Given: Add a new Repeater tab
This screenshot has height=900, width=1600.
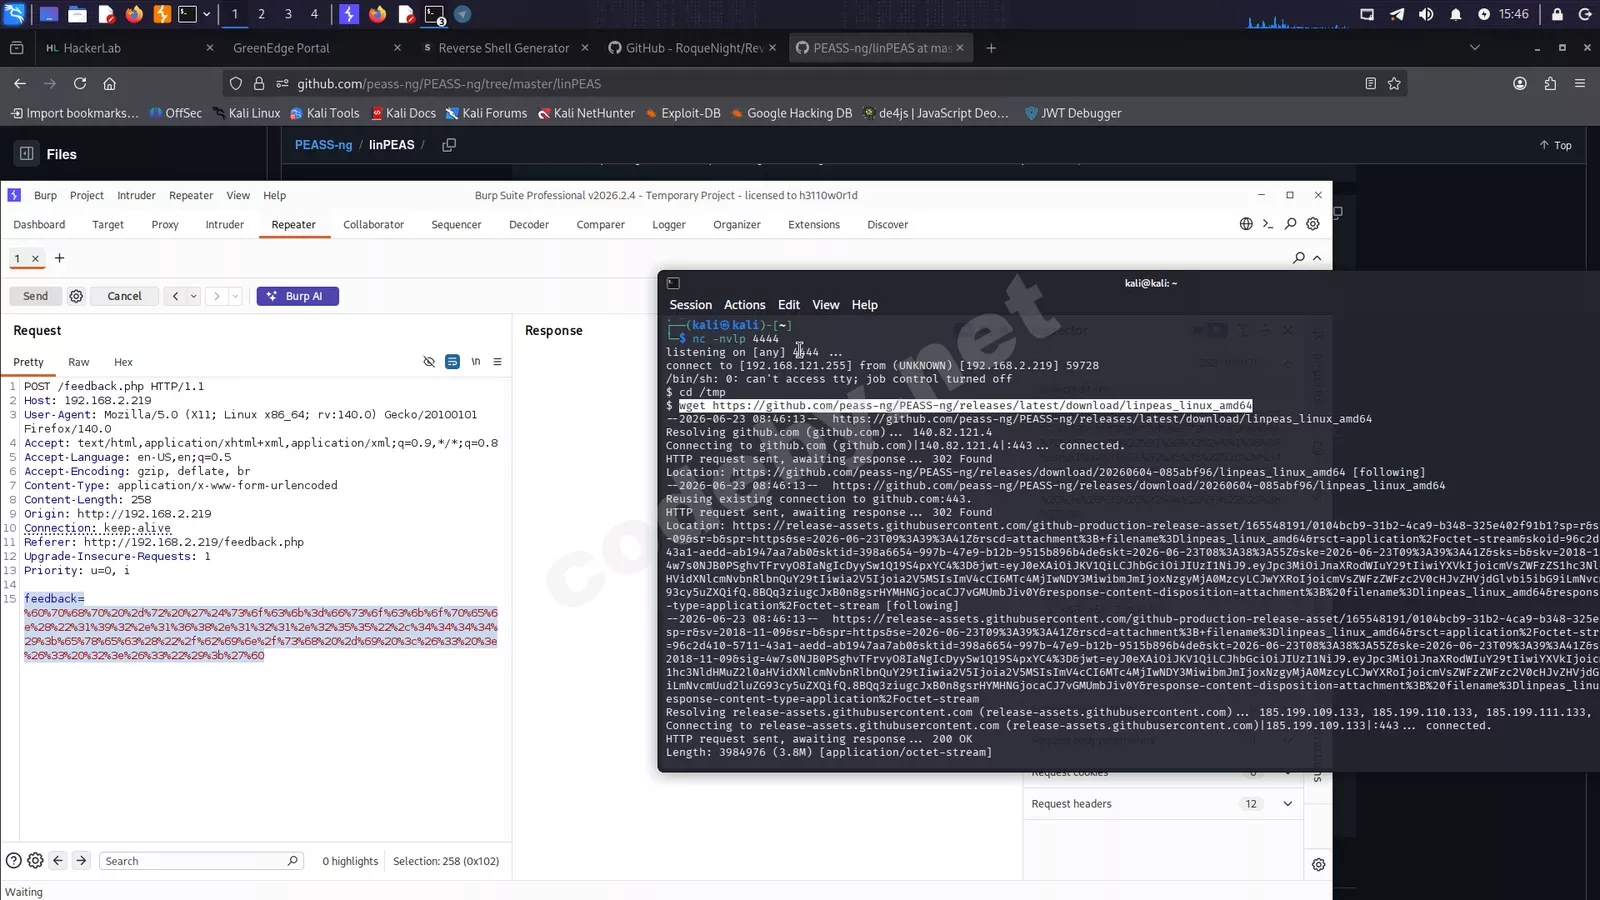Looking at the screenshot, I should pyautogui.click(x=59, y=258).
